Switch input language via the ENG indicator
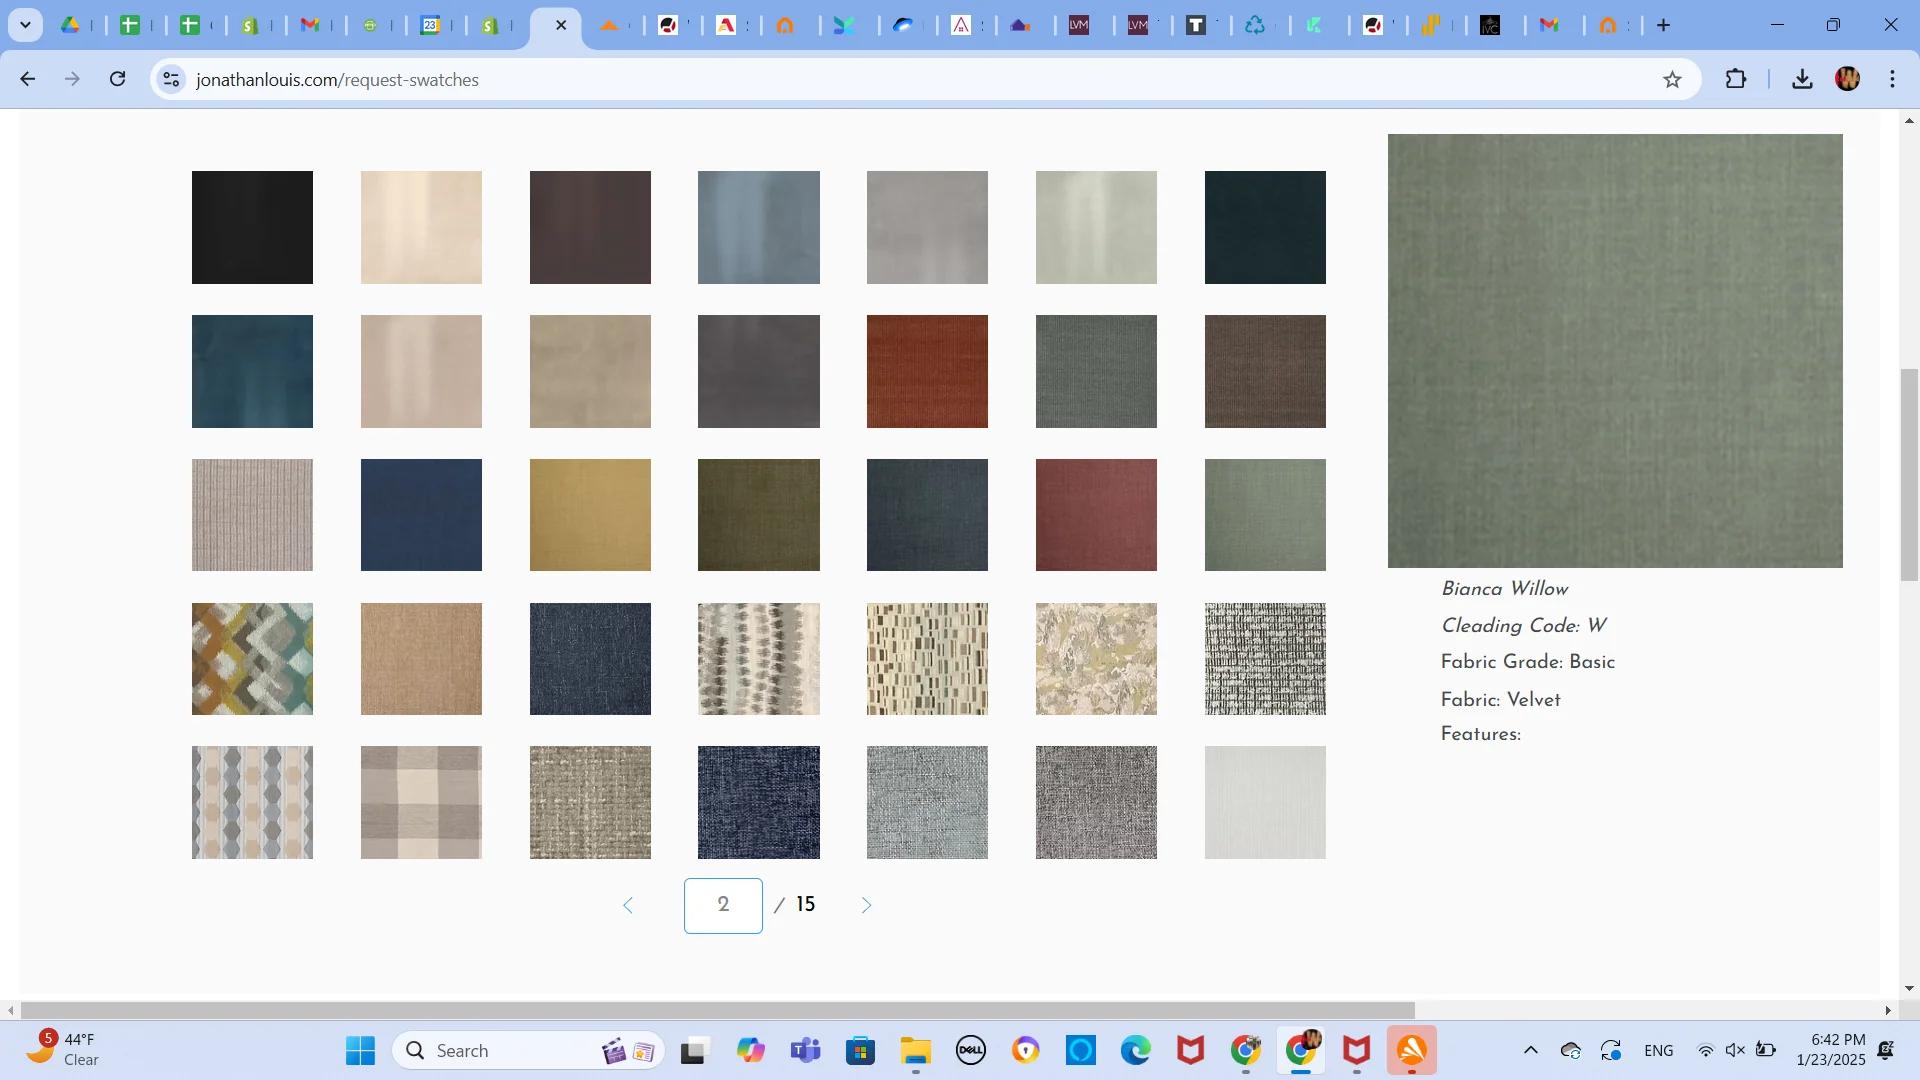 point(1659,1050)
